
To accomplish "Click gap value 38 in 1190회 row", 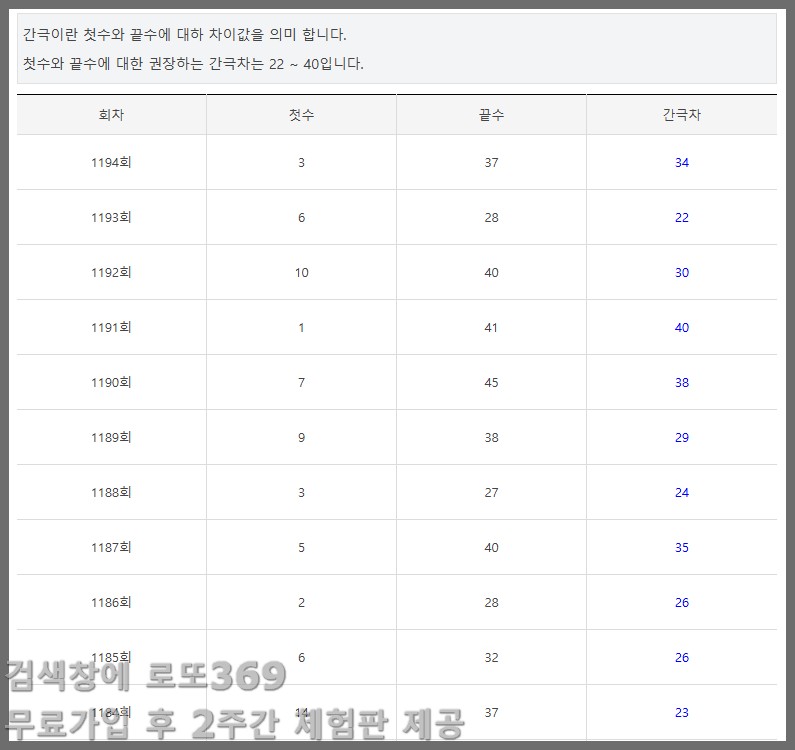I will (681, 383).
